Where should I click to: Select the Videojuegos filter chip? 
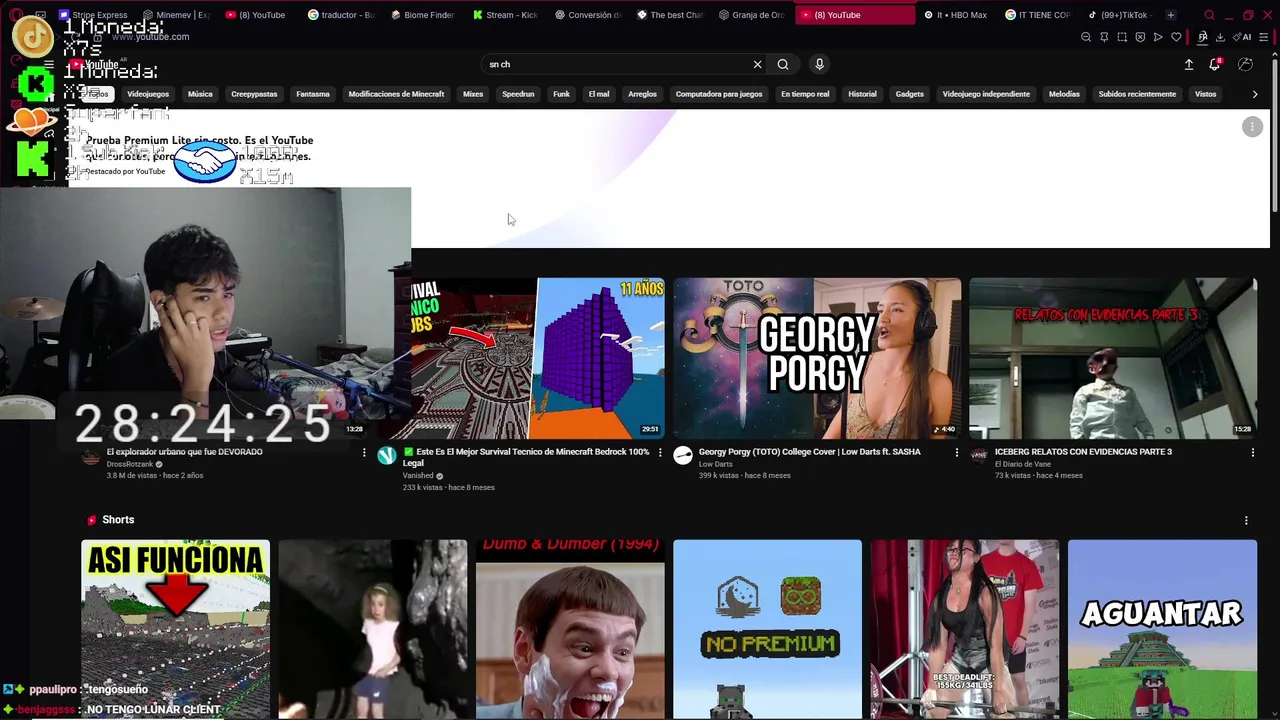[x=148, y=94]
